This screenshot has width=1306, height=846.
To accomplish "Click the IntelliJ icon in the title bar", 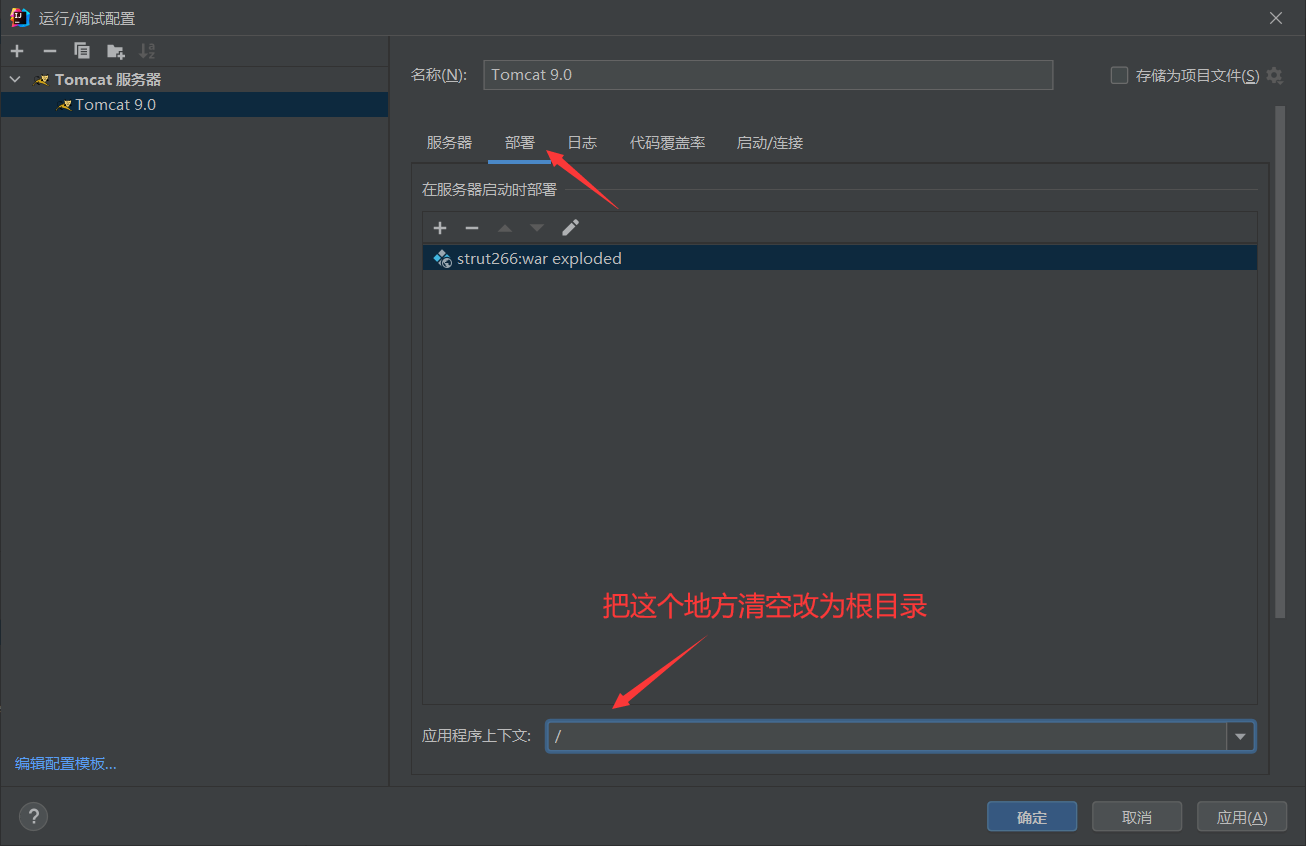I will [x=20, y=18].
